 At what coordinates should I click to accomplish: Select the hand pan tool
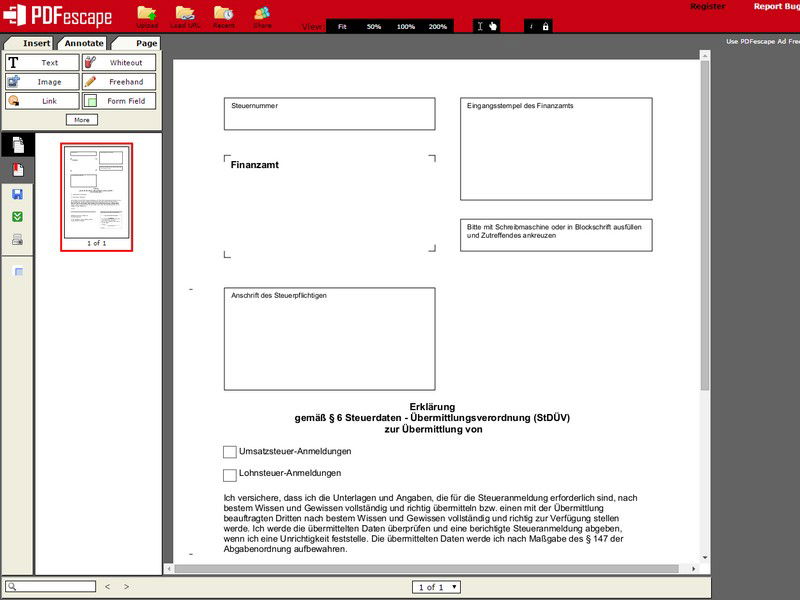tap(493, 26)
